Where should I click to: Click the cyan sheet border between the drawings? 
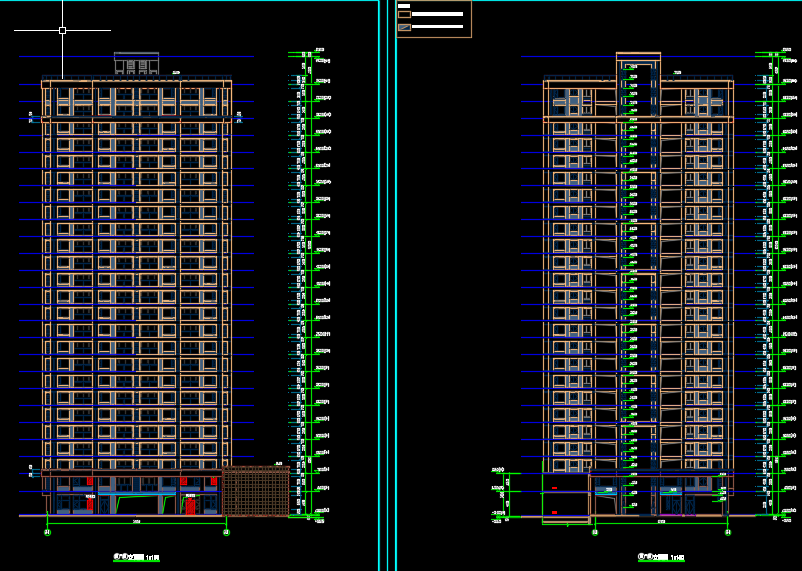[379, 300]
